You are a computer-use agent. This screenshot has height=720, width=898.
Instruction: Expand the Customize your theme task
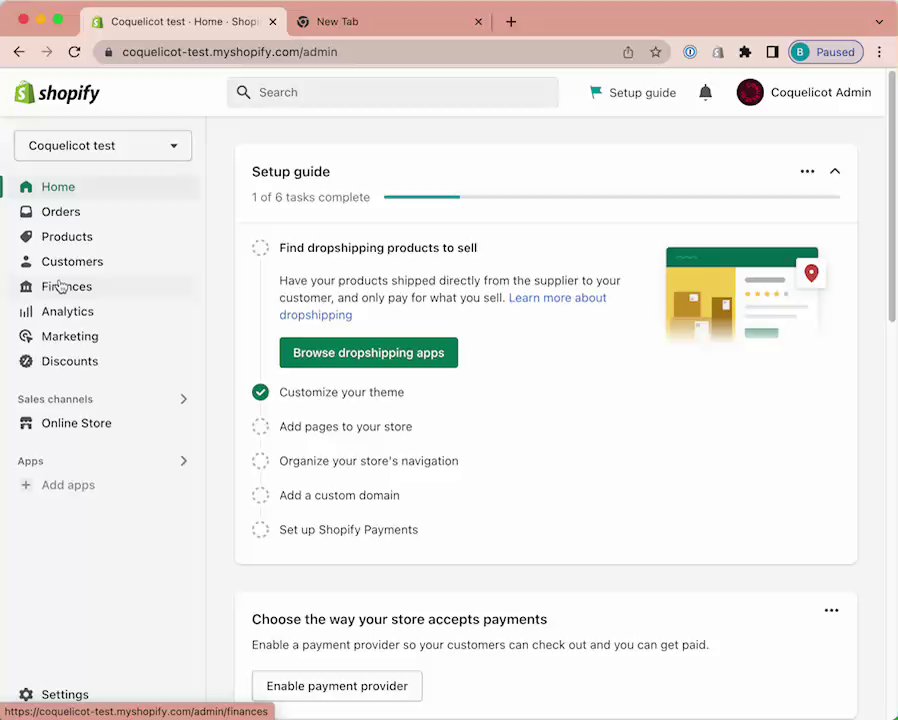(342, 392)
